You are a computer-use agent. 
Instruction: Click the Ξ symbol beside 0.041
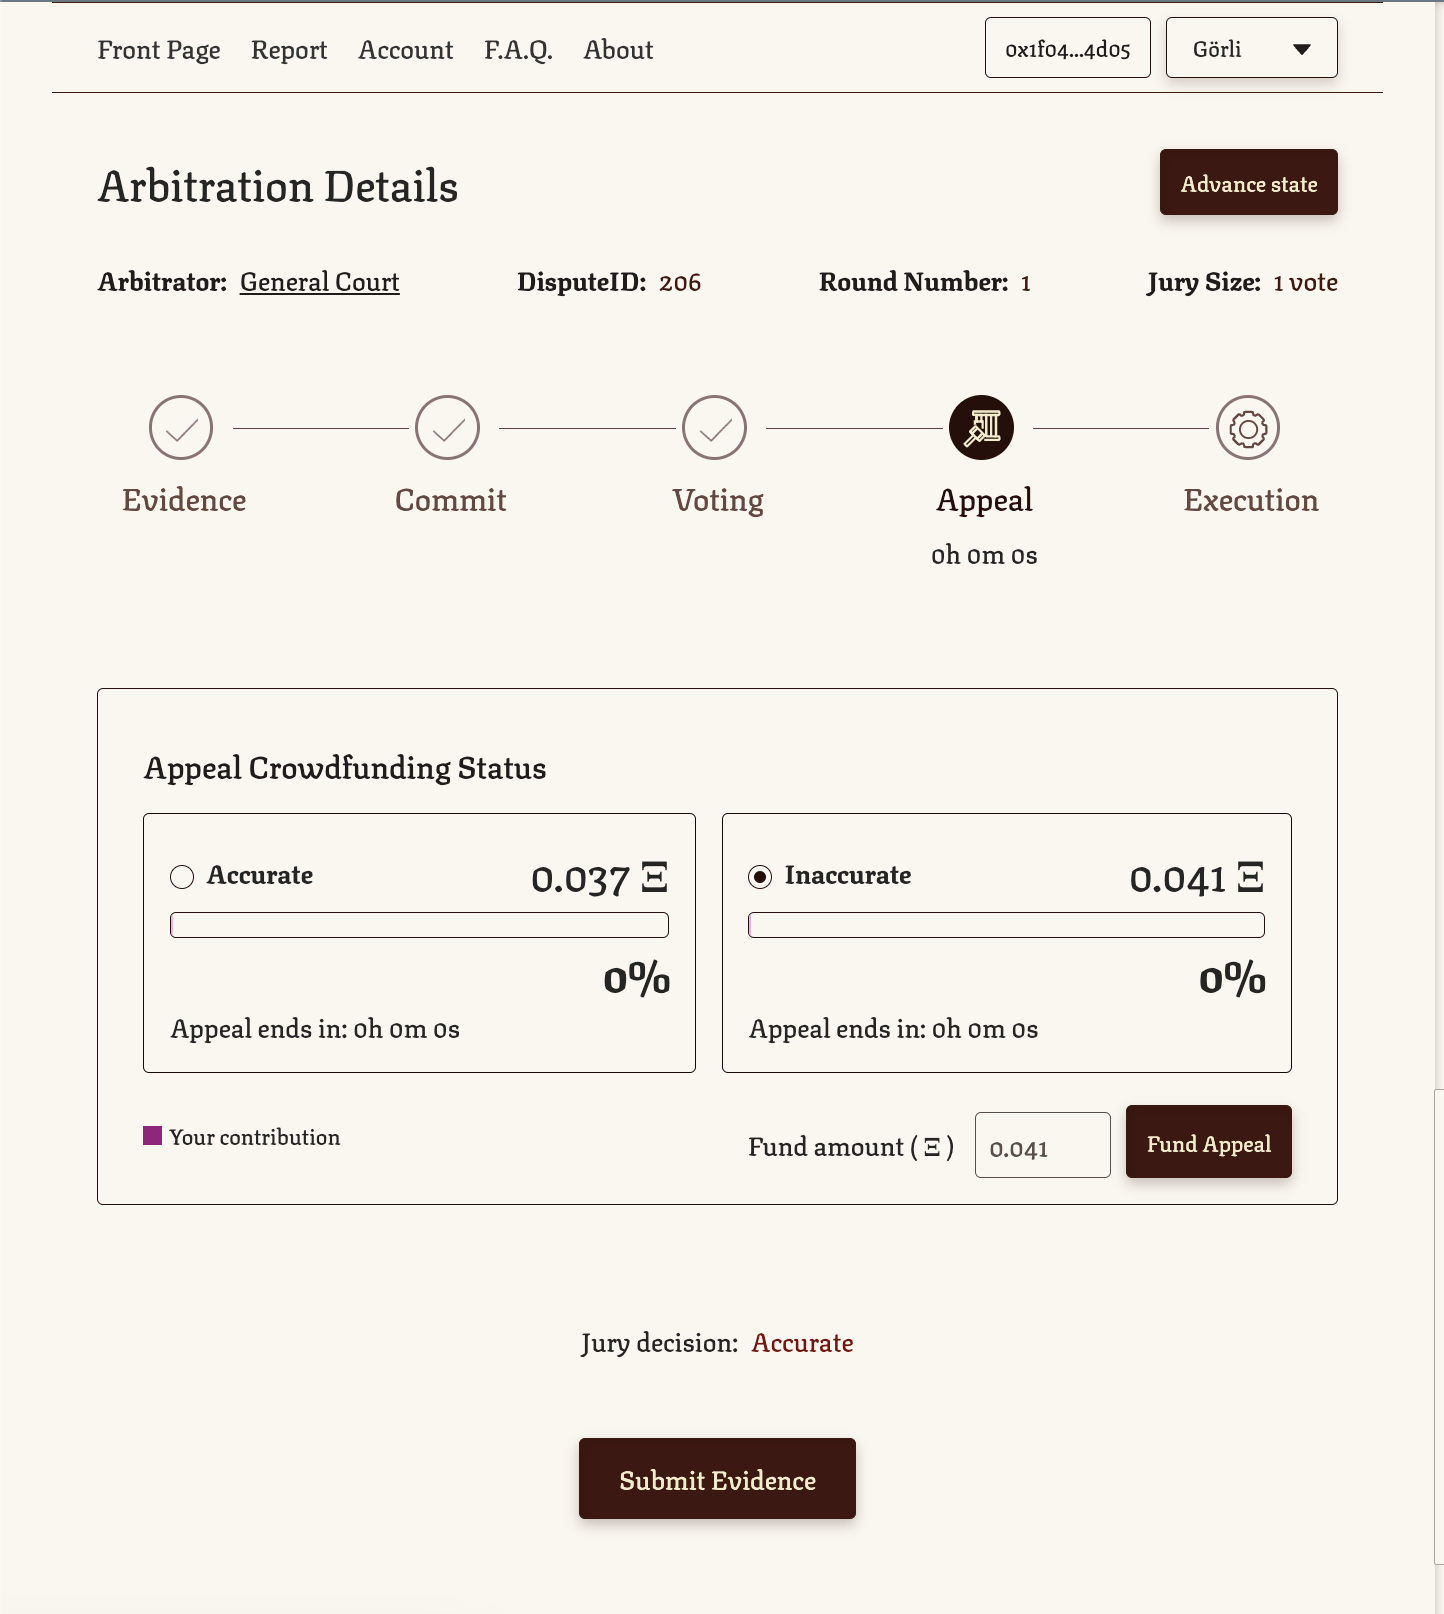coord(1252,878)
